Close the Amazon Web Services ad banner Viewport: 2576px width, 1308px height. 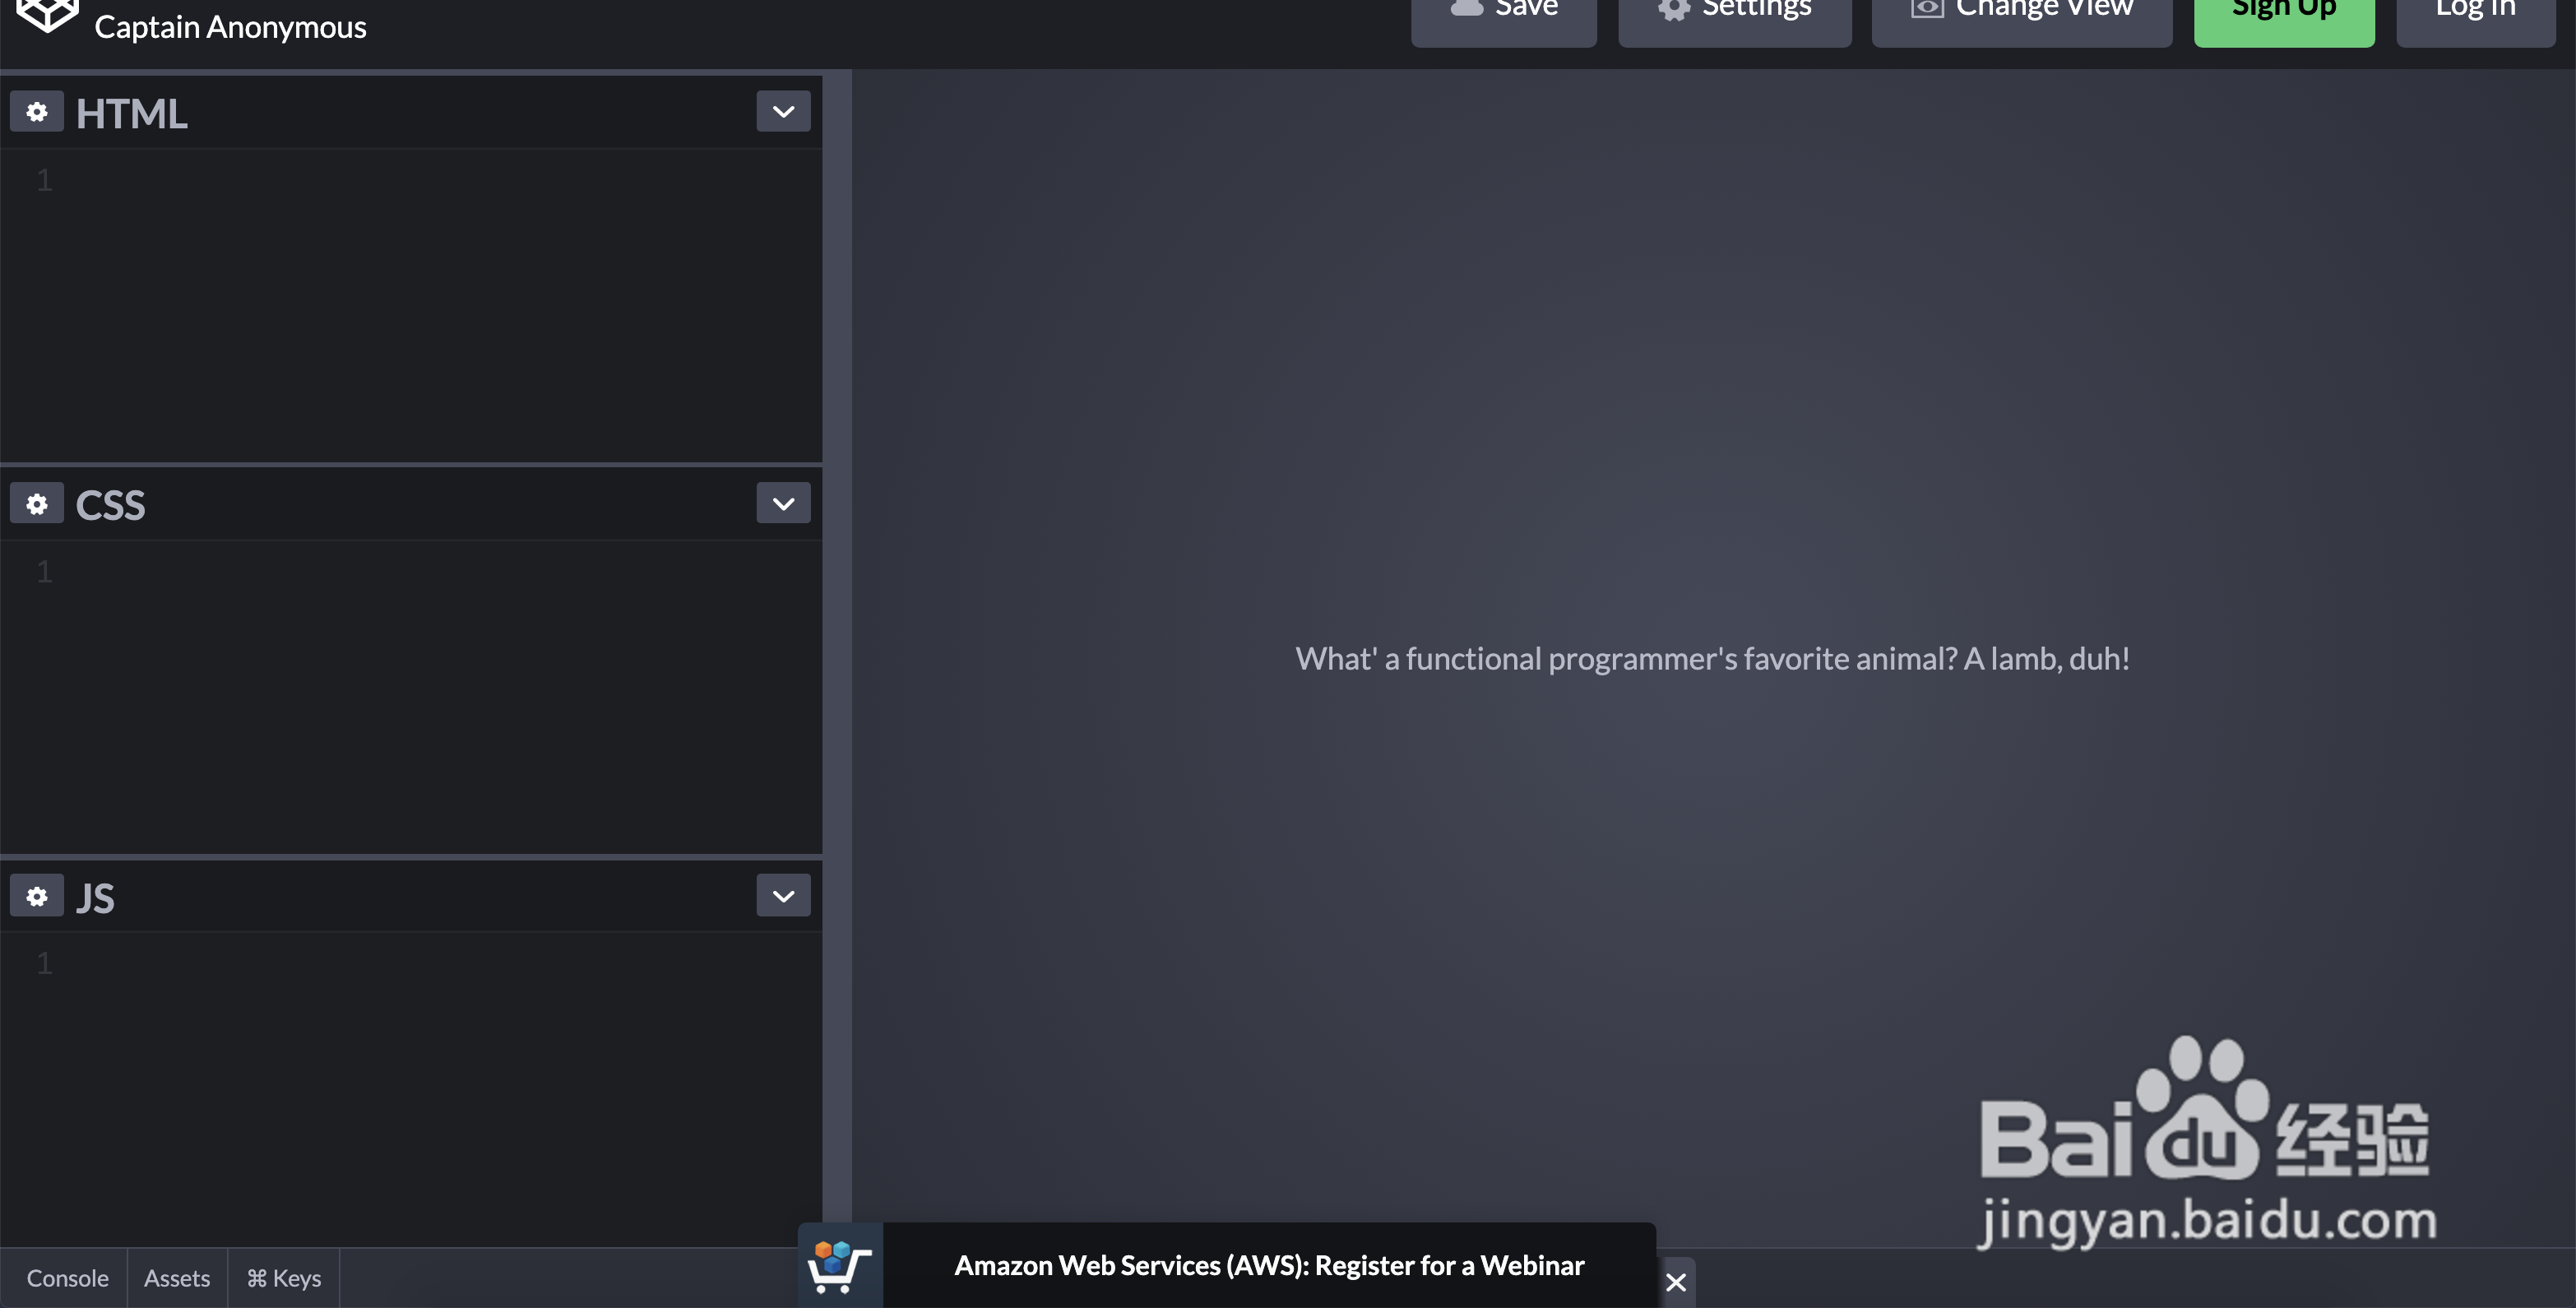point(1676,1282)
